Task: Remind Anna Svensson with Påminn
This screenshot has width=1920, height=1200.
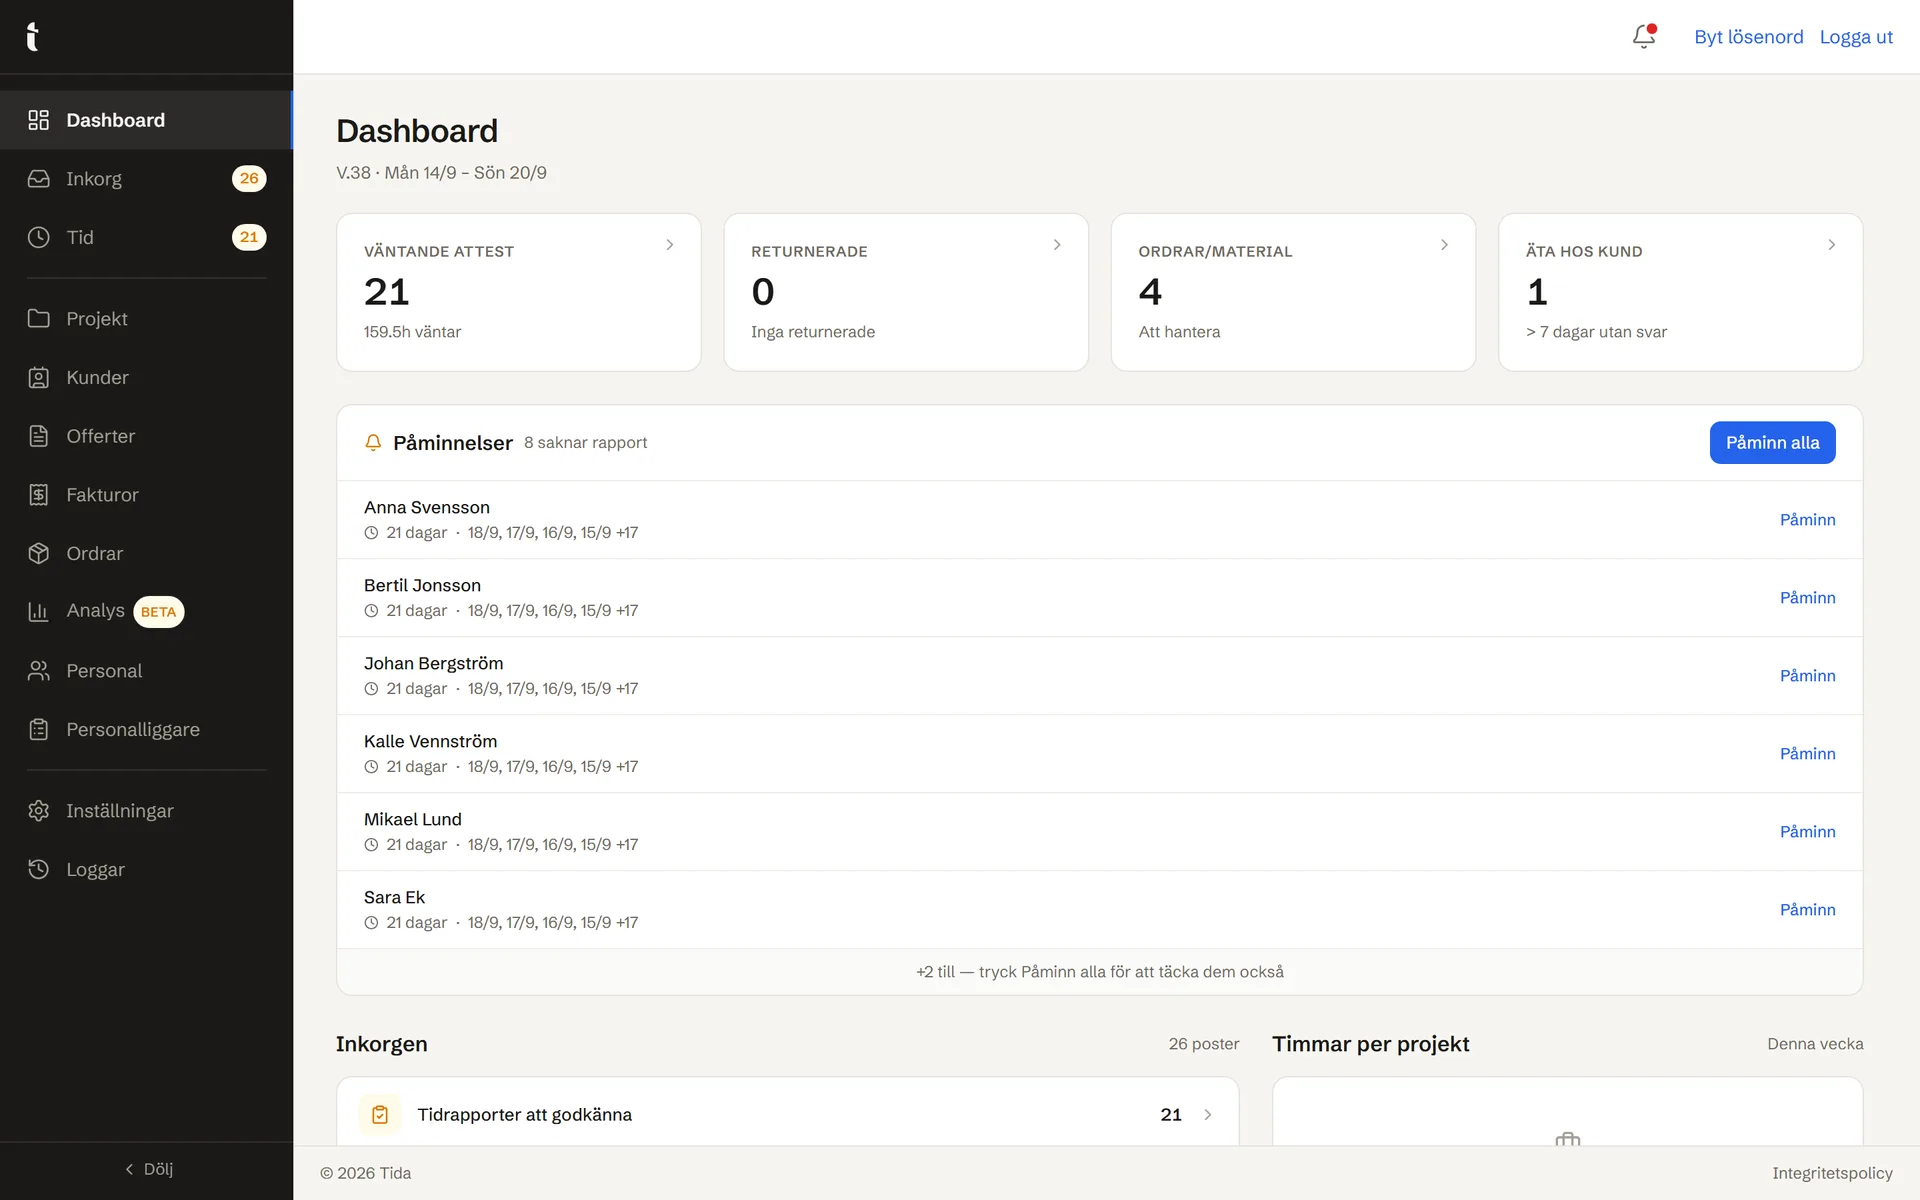Action: pyautogui.click(x=1807, y=520)
